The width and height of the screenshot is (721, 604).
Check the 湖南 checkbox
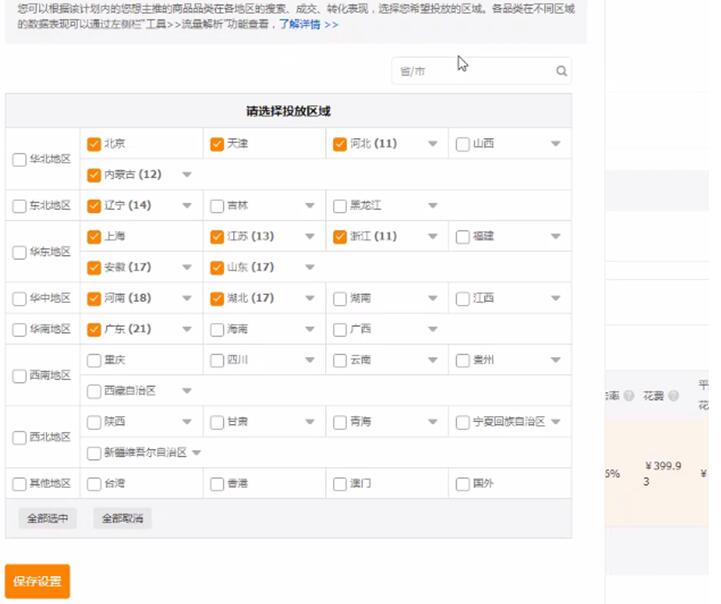(x=340, y=299)
